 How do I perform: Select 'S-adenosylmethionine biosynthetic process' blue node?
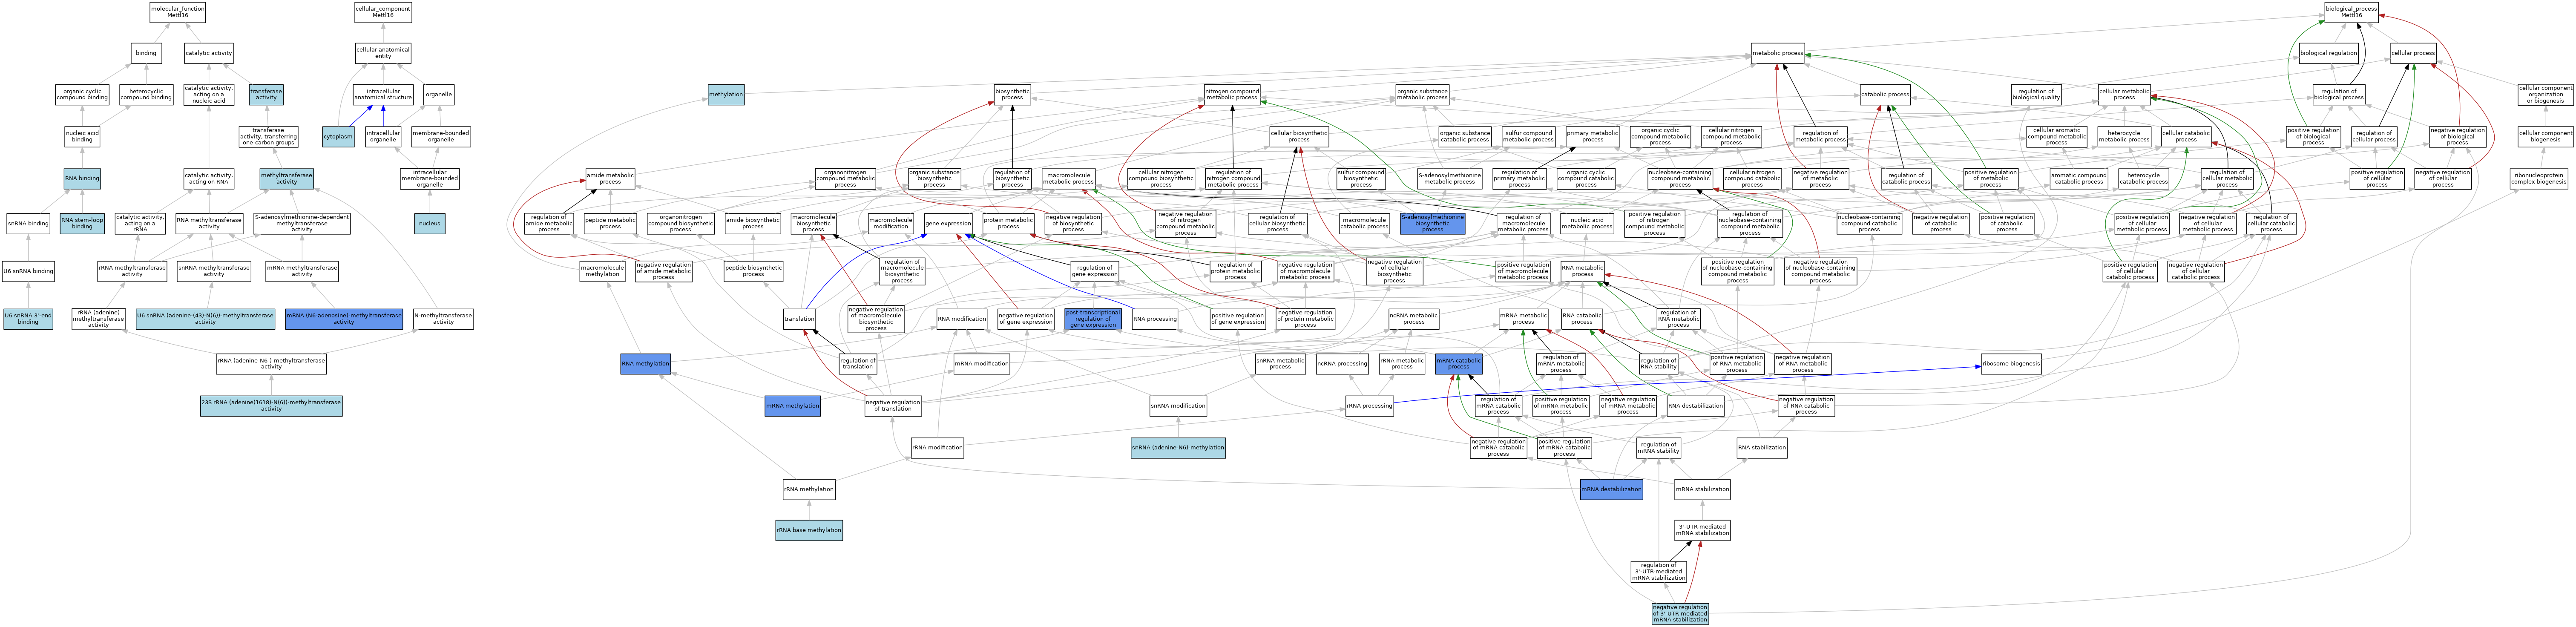1433,224
